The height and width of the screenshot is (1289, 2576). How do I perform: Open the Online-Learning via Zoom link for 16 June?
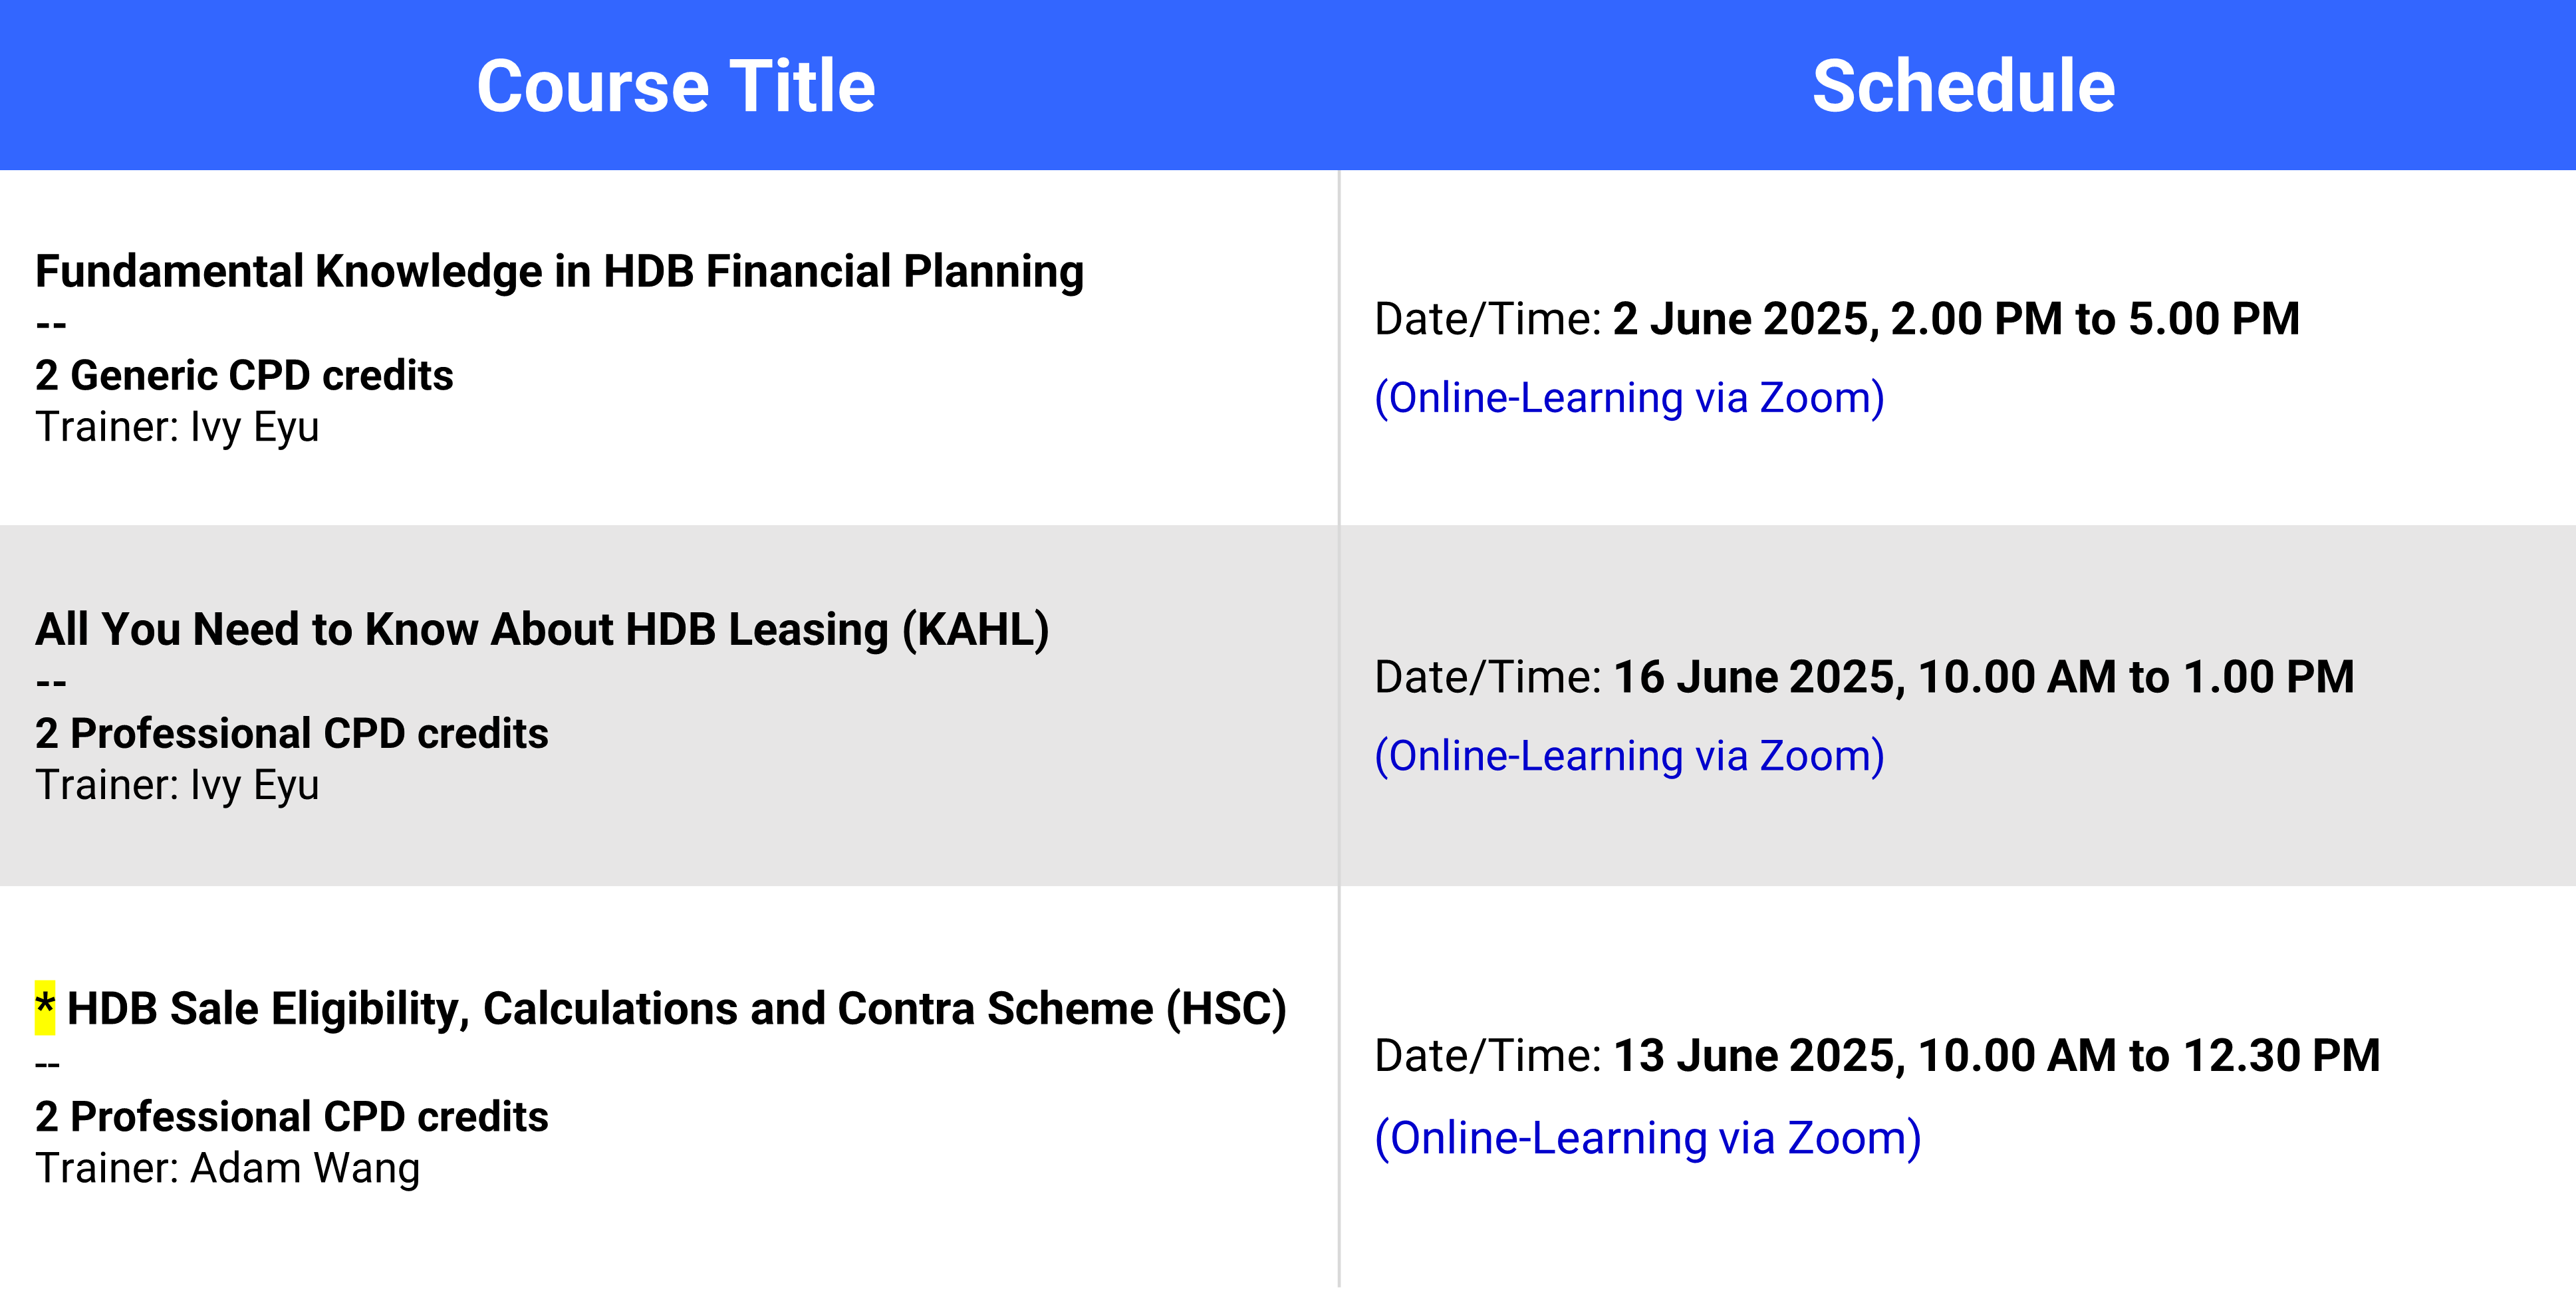1629,756
